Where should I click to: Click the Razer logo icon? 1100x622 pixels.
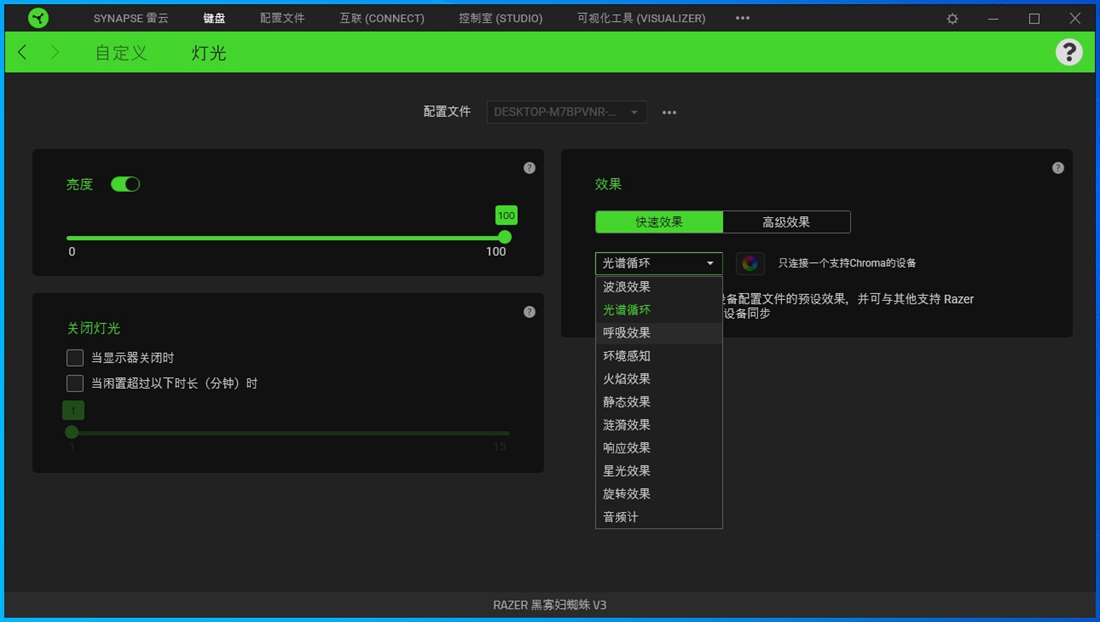coord(38,17)
